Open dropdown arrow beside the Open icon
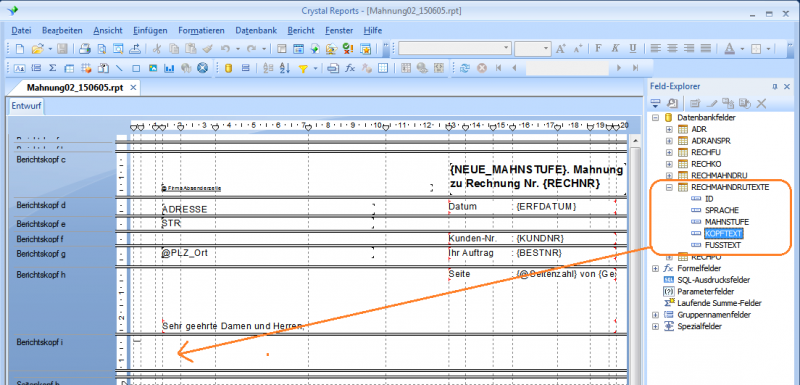The image size is (800, 385). (50, 49)
